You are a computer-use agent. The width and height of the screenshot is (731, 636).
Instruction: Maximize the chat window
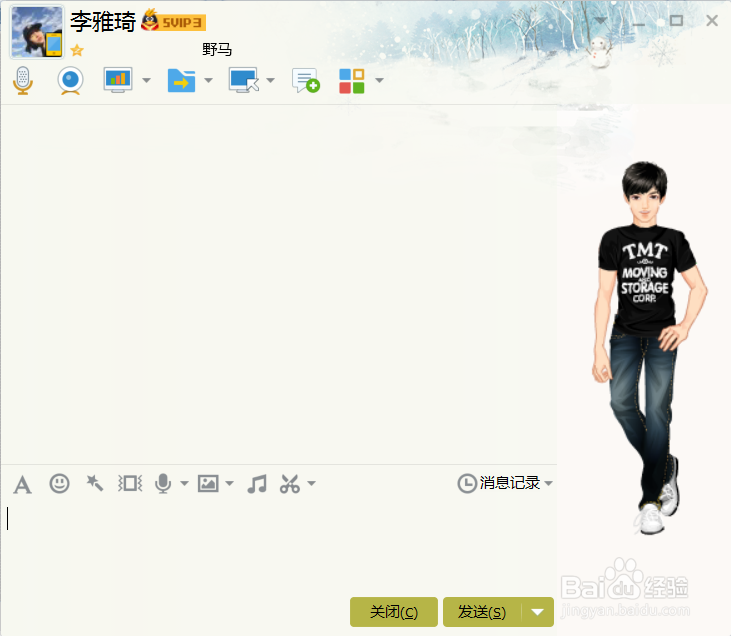(676, 21)
